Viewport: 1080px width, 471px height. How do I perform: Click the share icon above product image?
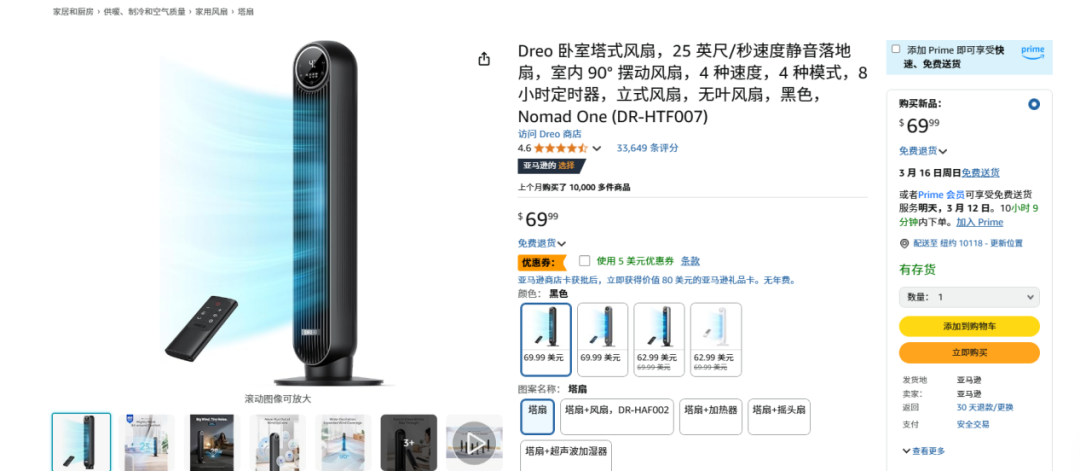click(x=484, y=59)
